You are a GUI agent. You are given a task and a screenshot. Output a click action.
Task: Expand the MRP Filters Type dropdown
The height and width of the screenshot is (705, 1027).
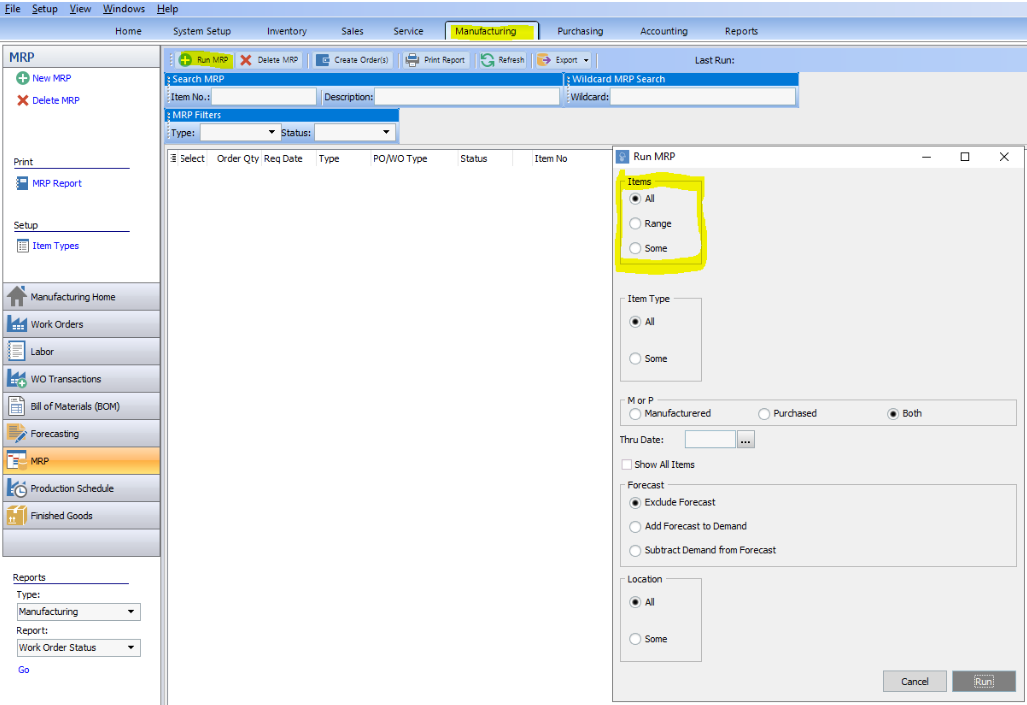pos(272,132)
